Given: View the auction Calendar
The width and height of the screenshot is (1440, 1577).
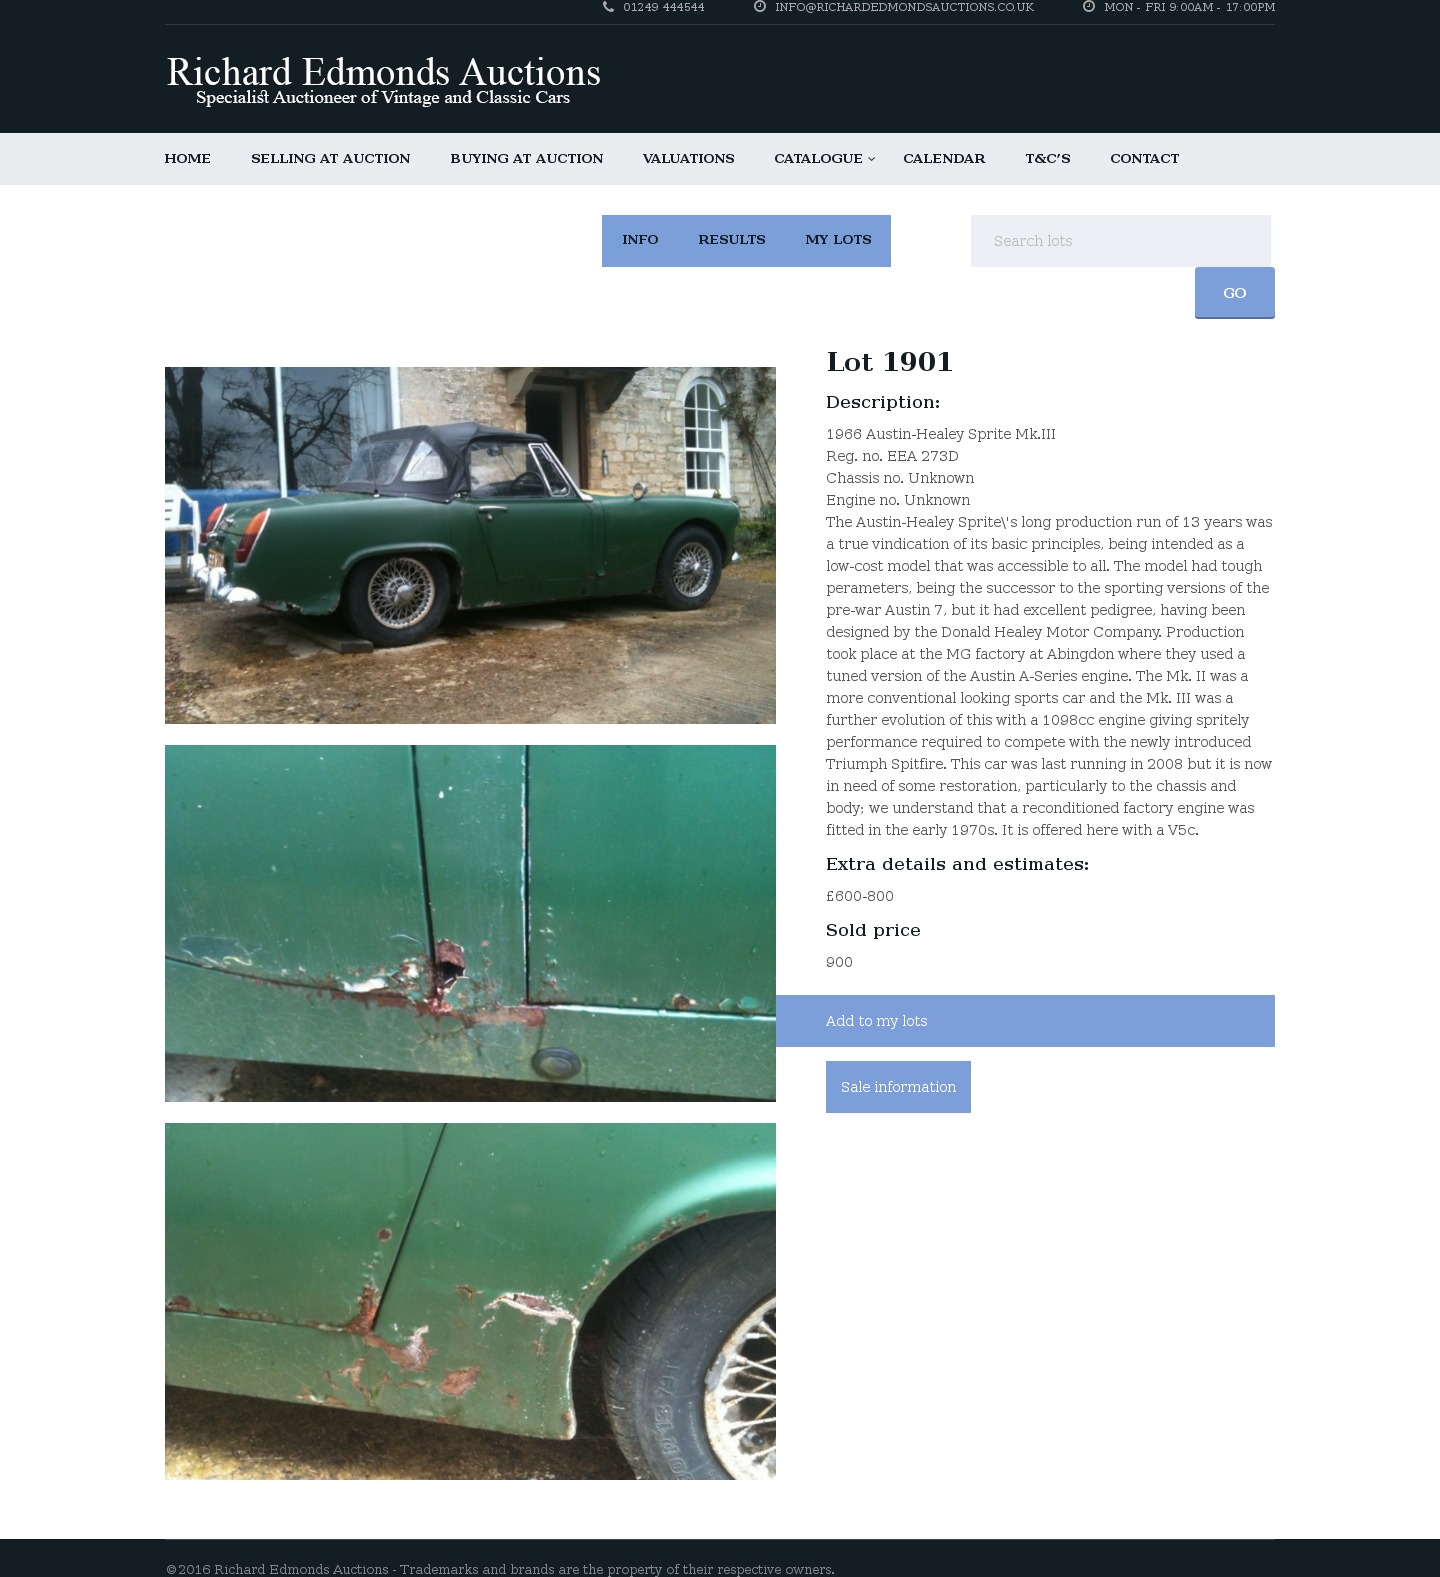Looking at the screenshot, I should point(944,159).
